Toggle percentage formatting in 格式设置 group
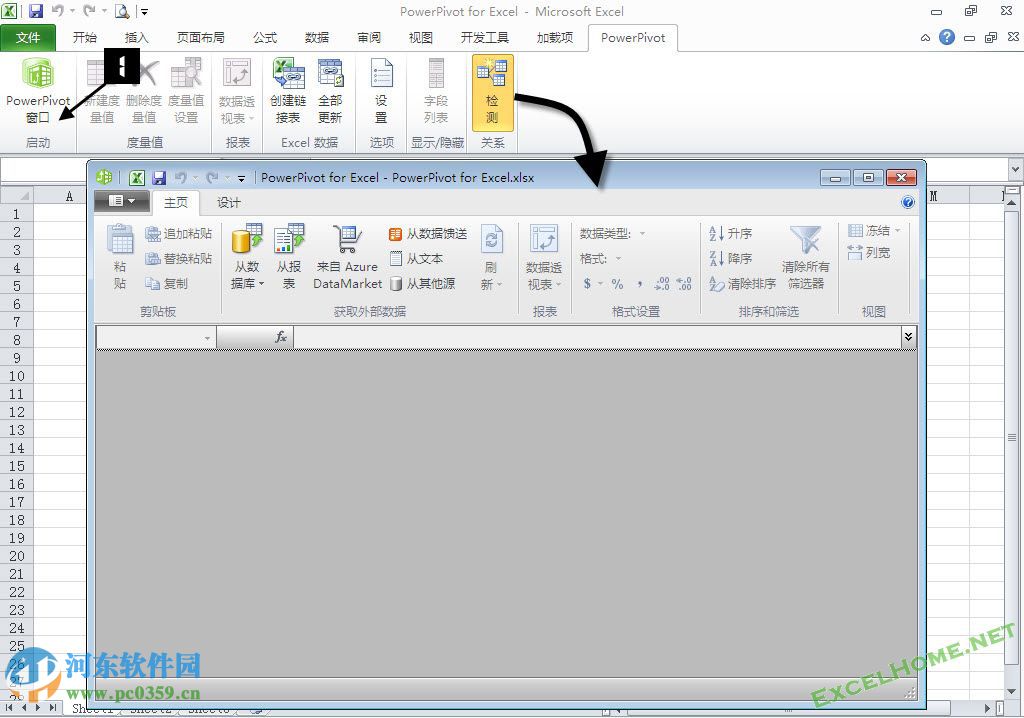Image resolution: width=1024 pixels, height=718 pixels. [618, 285]
